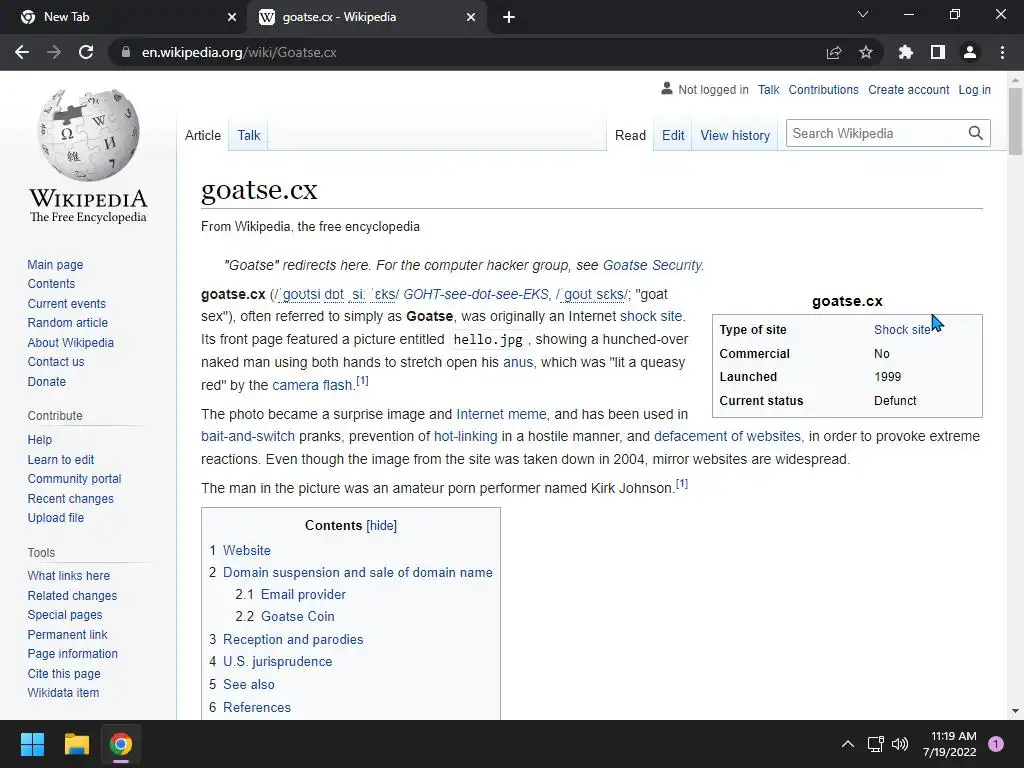Jump to References section in Contents
Image resolution: width=1024 pixels, height=768 pixels.
257,707
